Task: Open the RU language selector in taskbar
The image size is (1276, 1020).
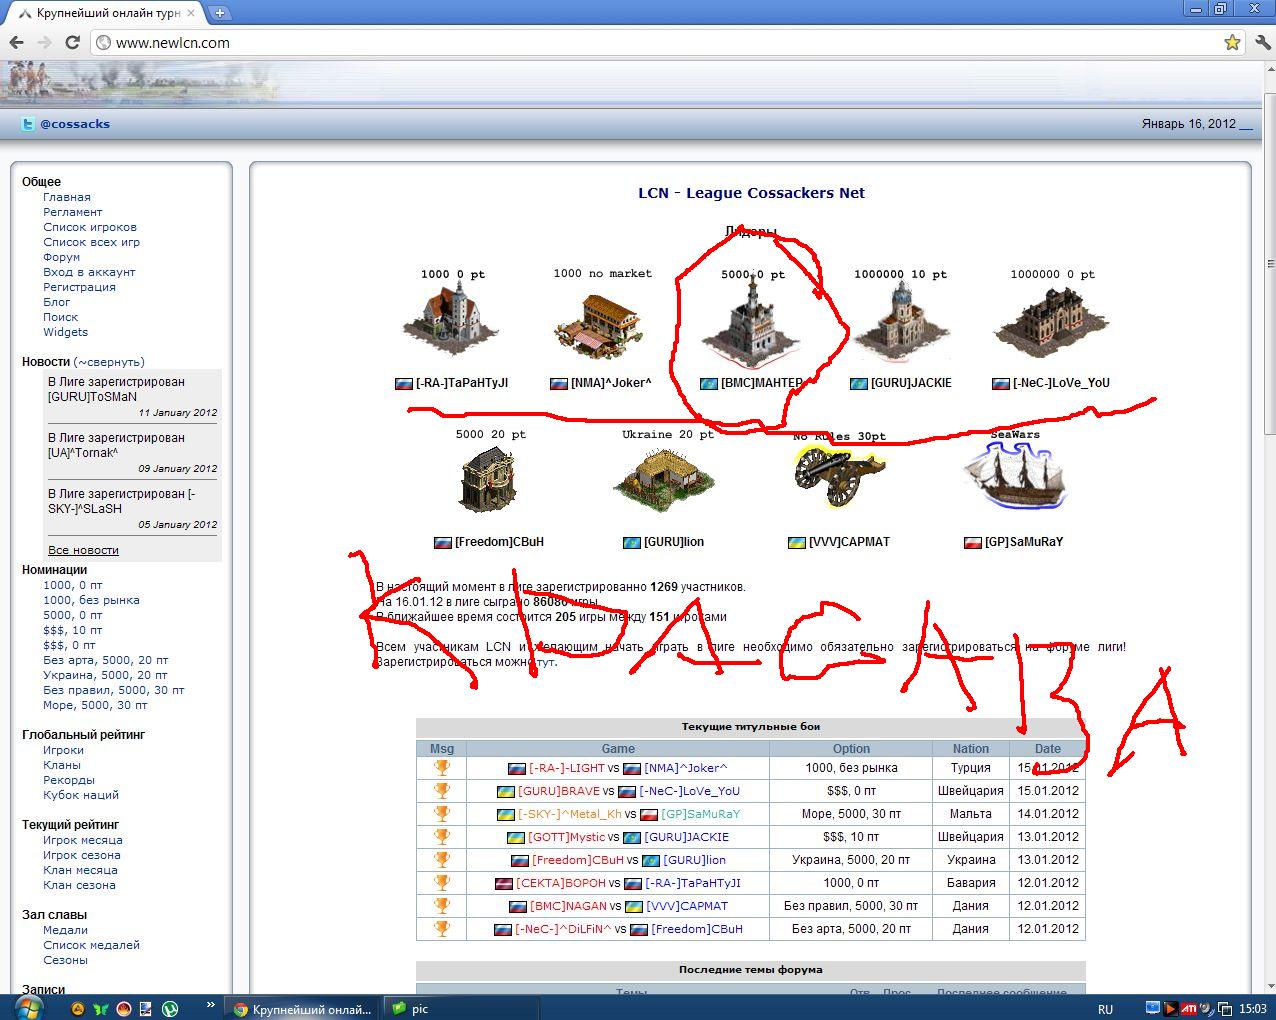Action: coord(1105,1009)
